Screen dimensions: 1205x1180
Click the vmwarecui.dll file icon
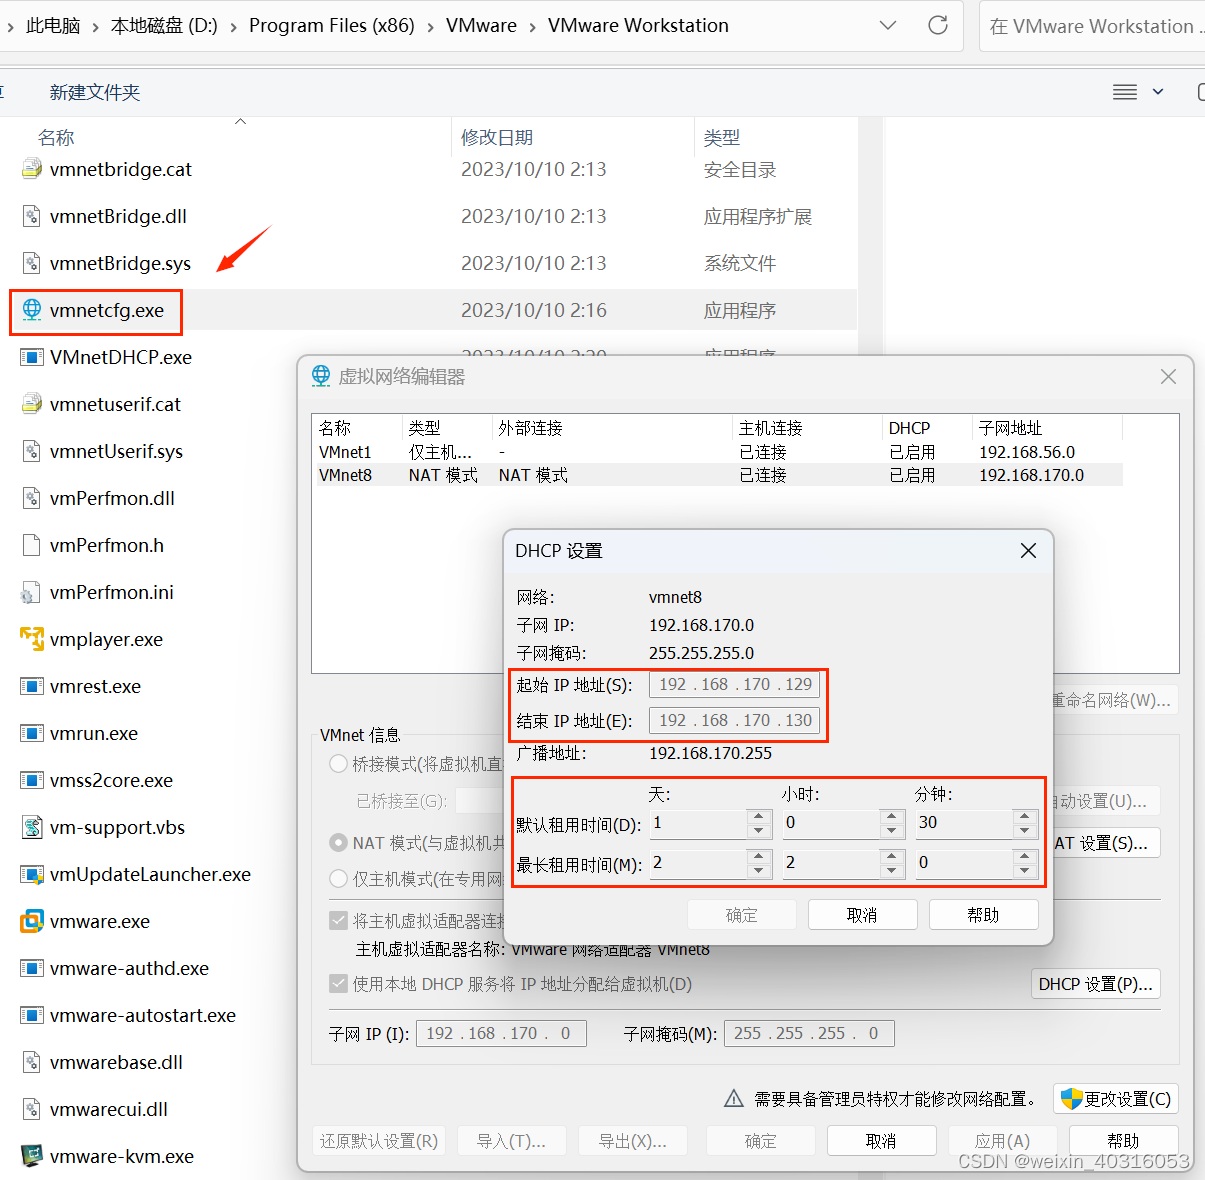32,1109
